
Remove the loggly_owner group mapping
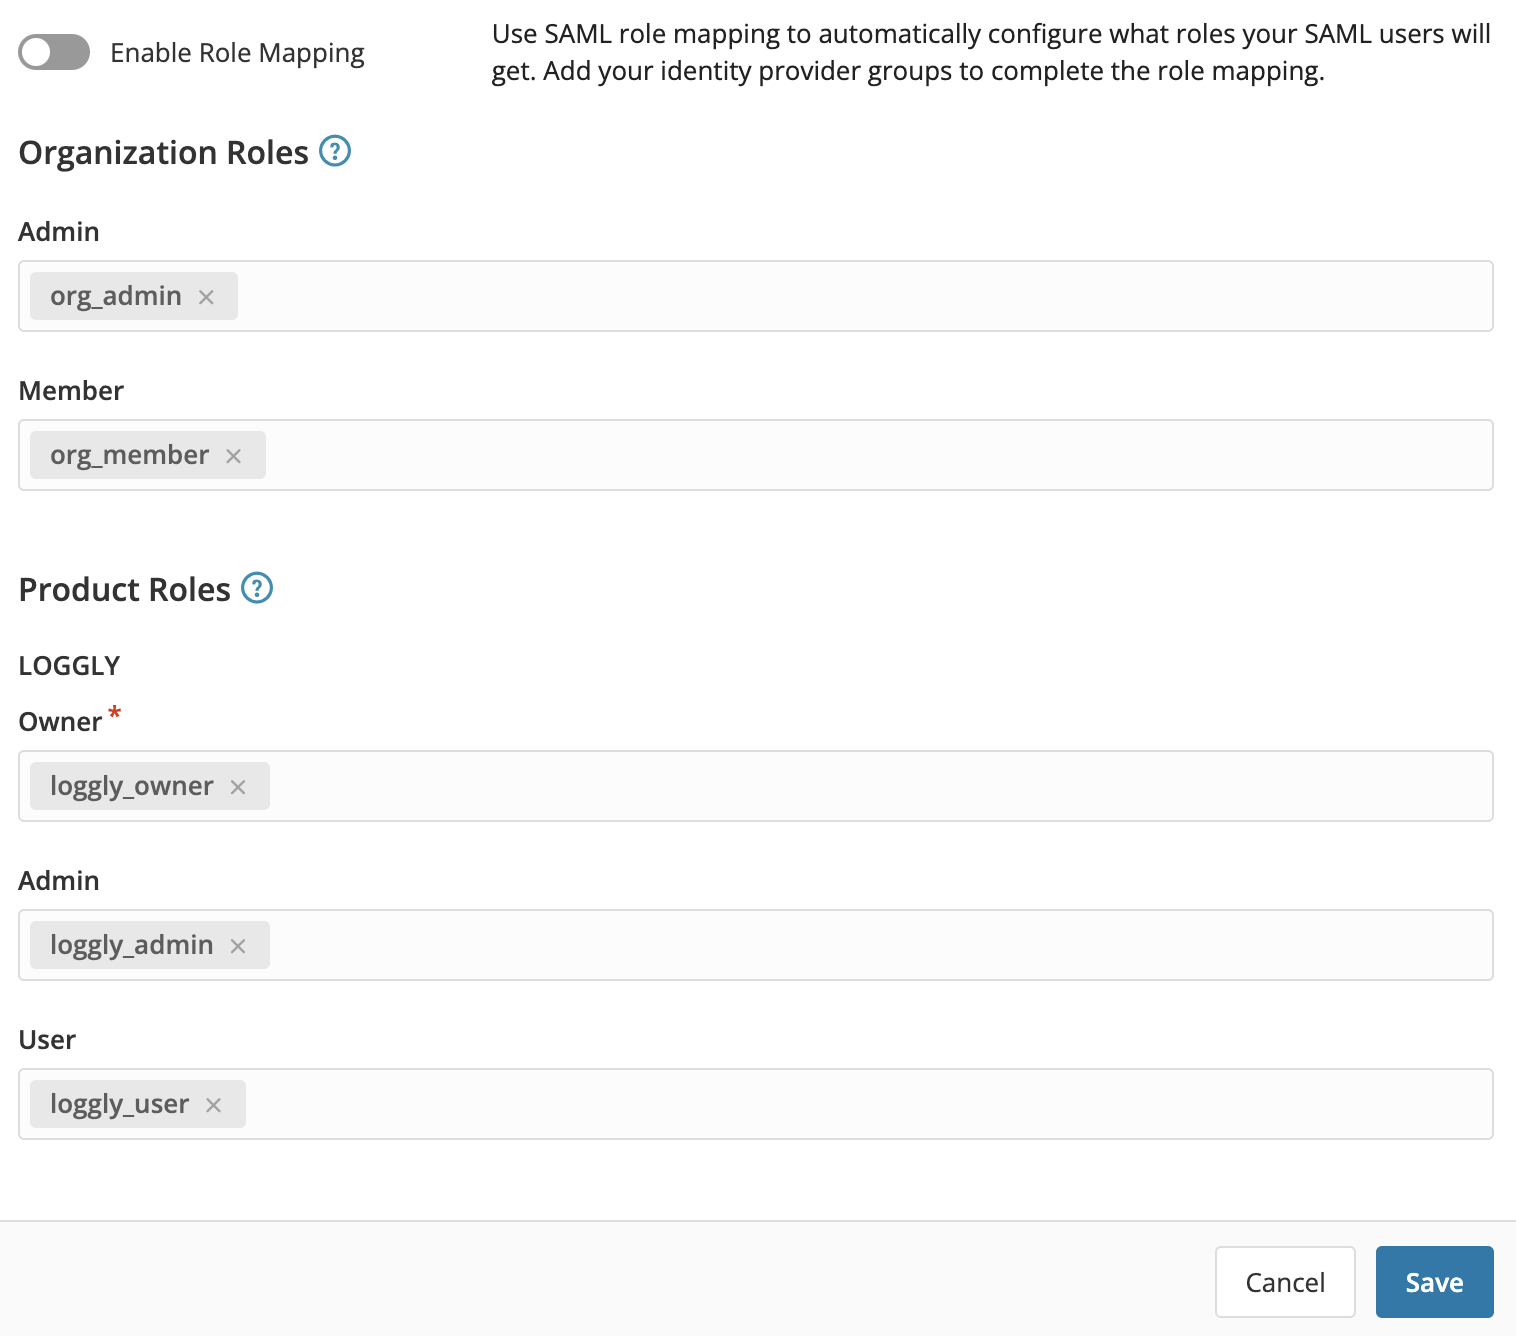pos(238,787)
